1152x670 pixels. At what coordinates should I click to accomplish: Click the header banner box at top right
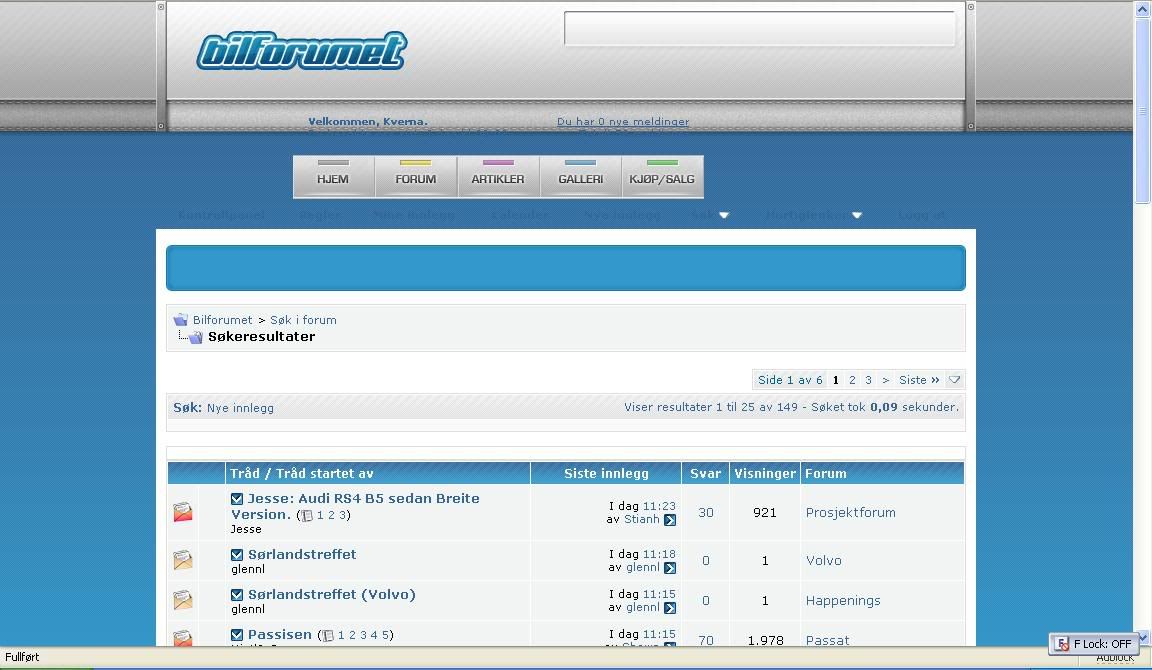(x=760, y=29)
